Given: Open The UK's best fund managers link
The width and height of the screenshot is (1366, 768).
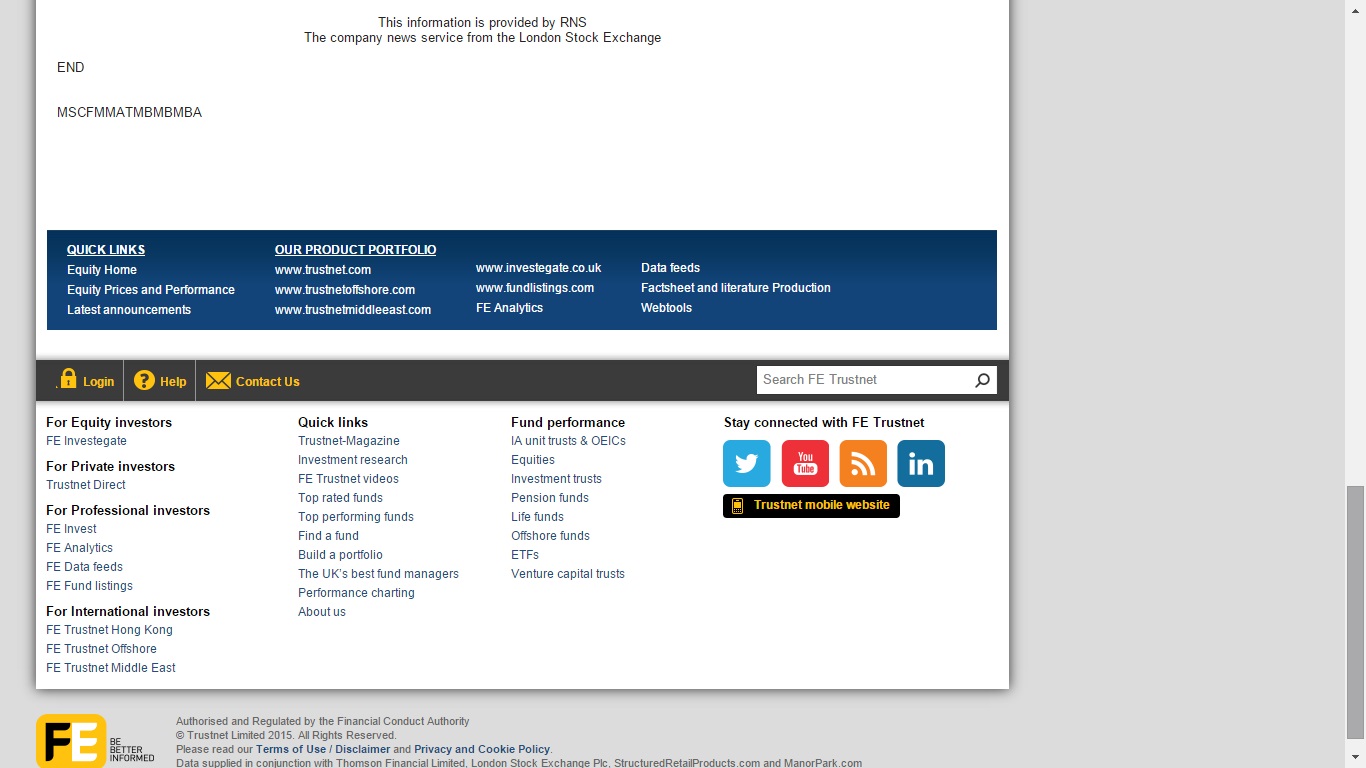Looking at the screenshot, I should tap(379, 574).
